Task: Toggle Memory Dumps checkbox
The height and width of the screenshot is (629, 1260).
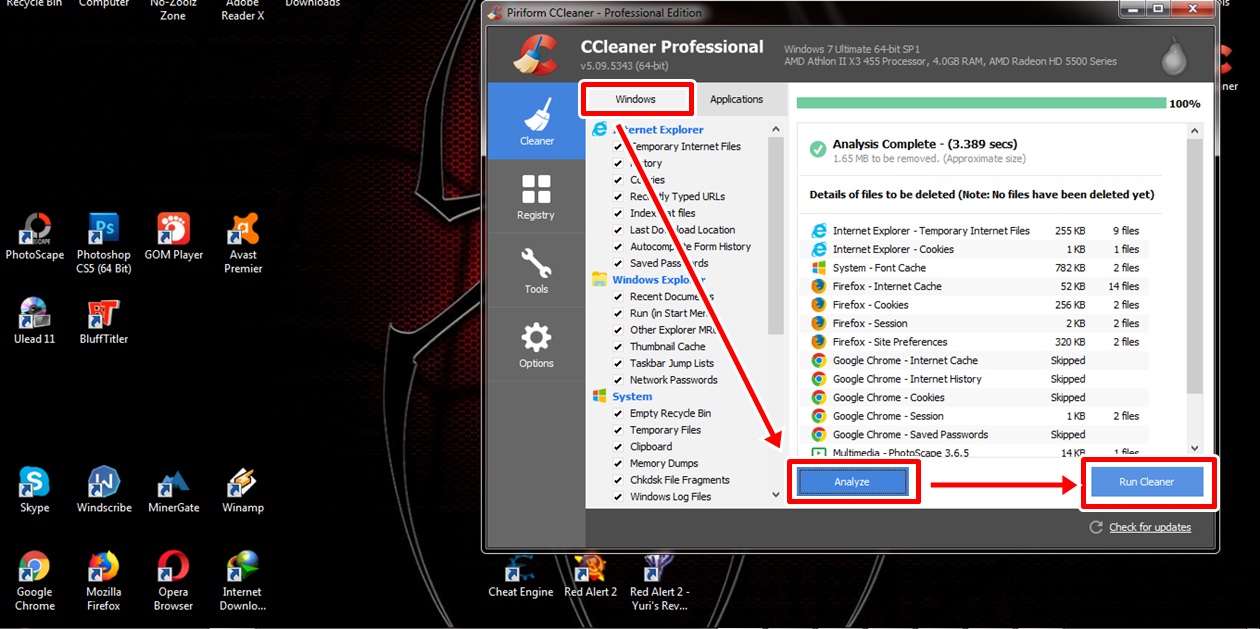Action: [618, 463]
